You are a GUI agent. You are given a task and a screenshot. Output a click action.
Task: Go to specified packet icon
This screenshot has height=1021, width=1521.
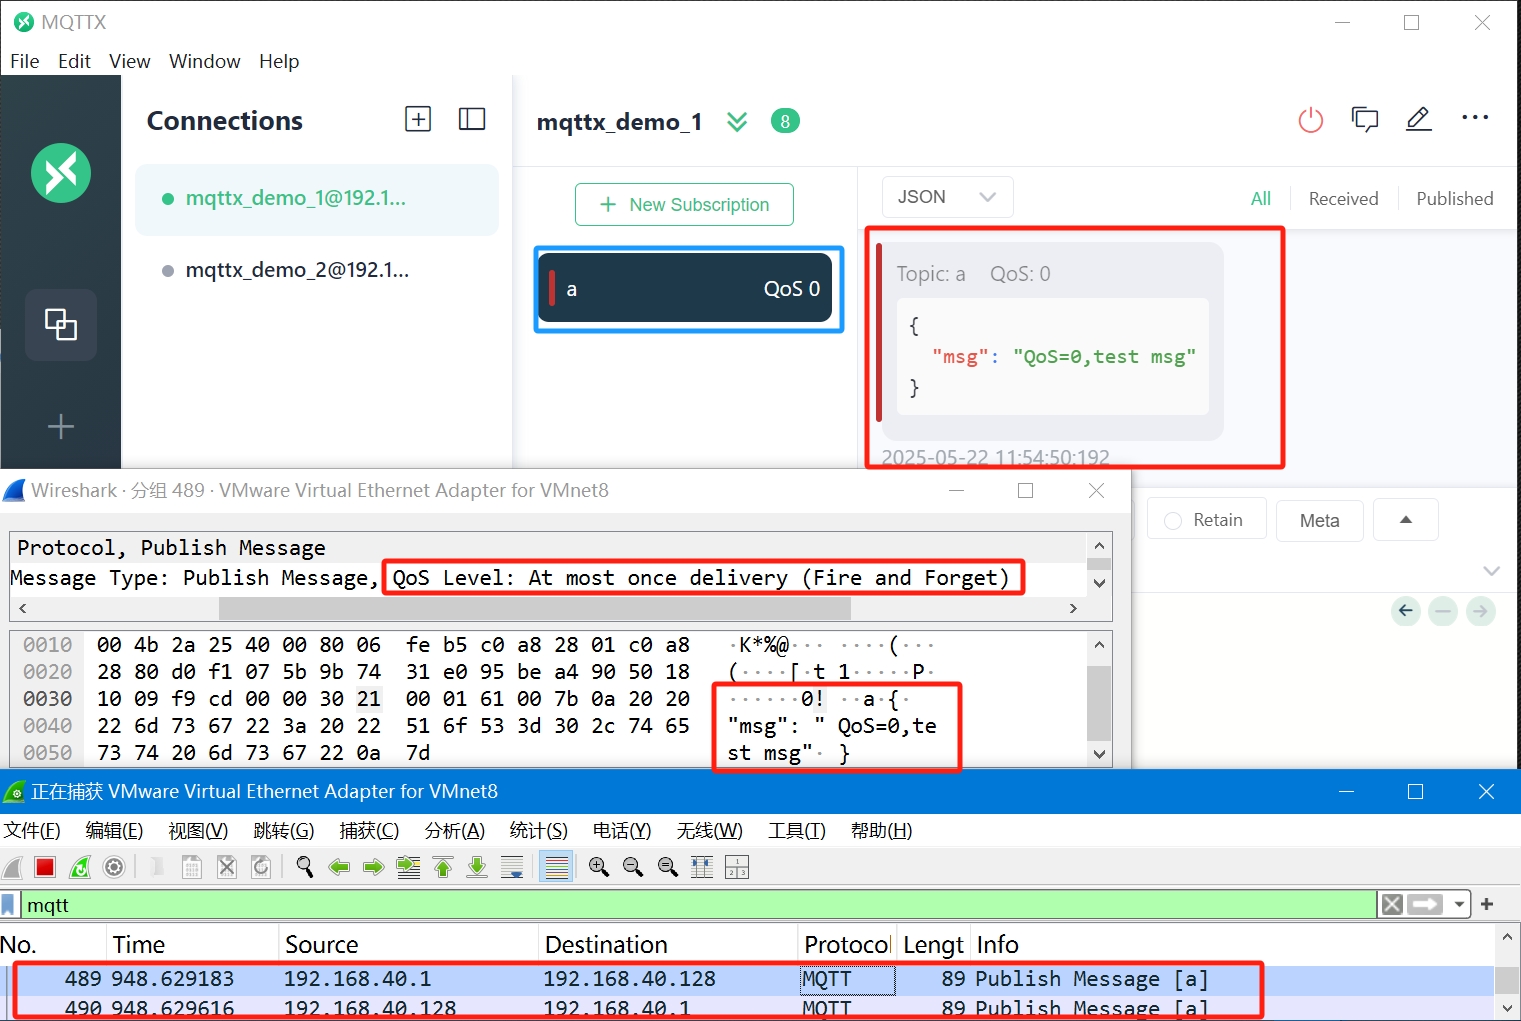(408, 867)
